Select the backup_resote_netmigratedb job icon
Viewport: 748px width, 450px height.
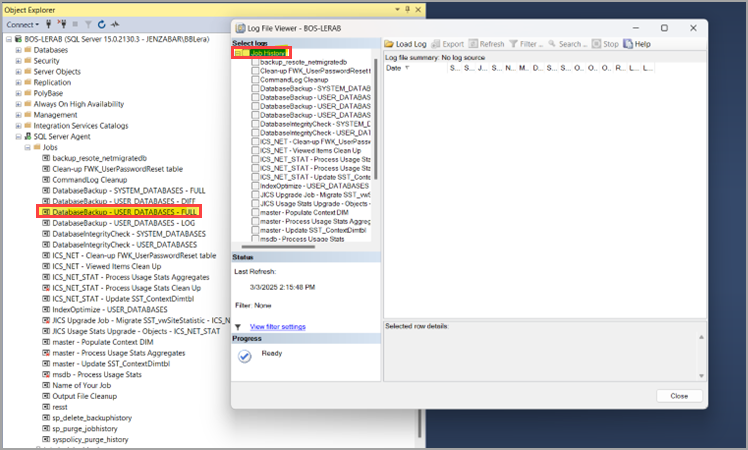tap(46, 158)
